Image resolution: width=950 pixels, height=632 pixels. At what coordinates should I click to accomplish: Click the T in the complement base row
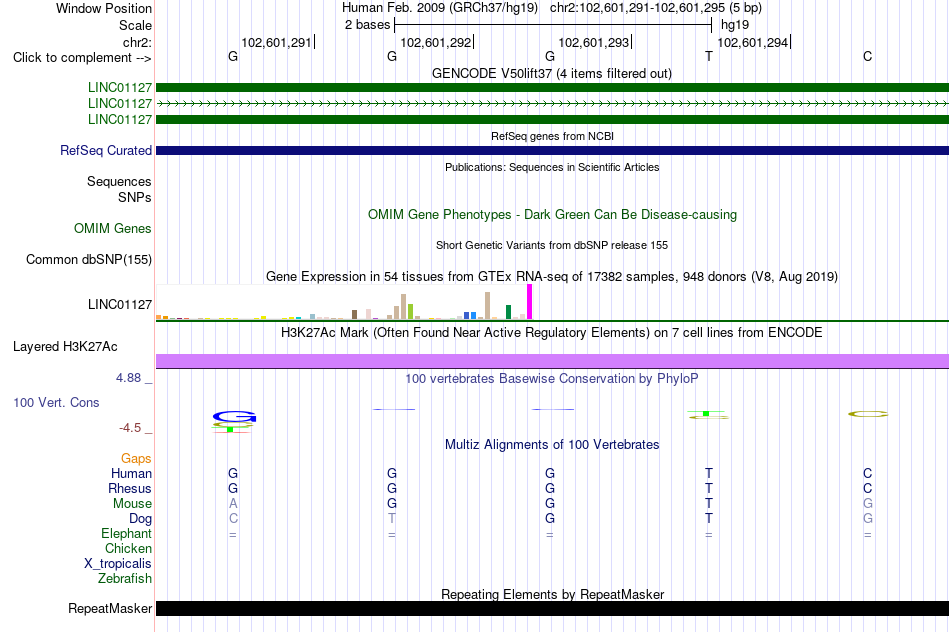(709, 56)
